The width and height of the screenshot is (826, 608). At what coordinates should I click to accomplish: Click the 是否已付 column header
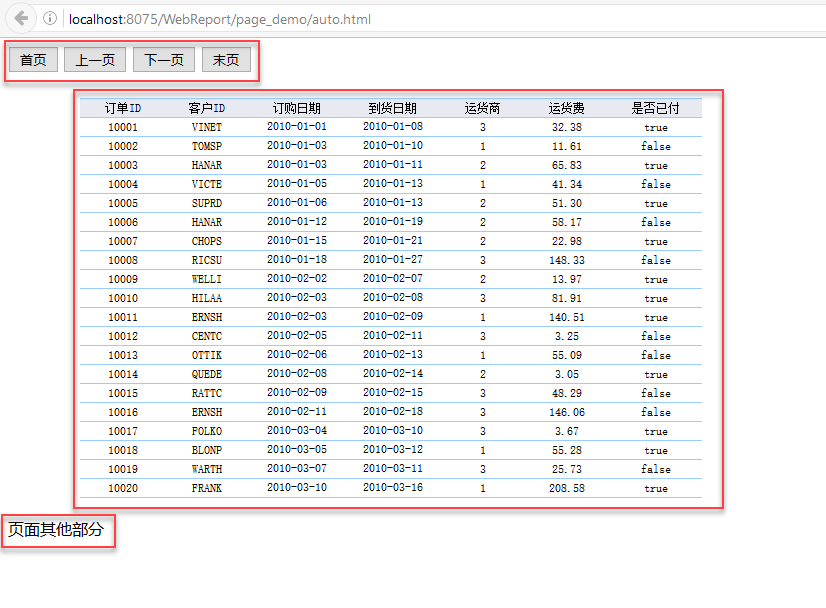click(x=656, y=108)
